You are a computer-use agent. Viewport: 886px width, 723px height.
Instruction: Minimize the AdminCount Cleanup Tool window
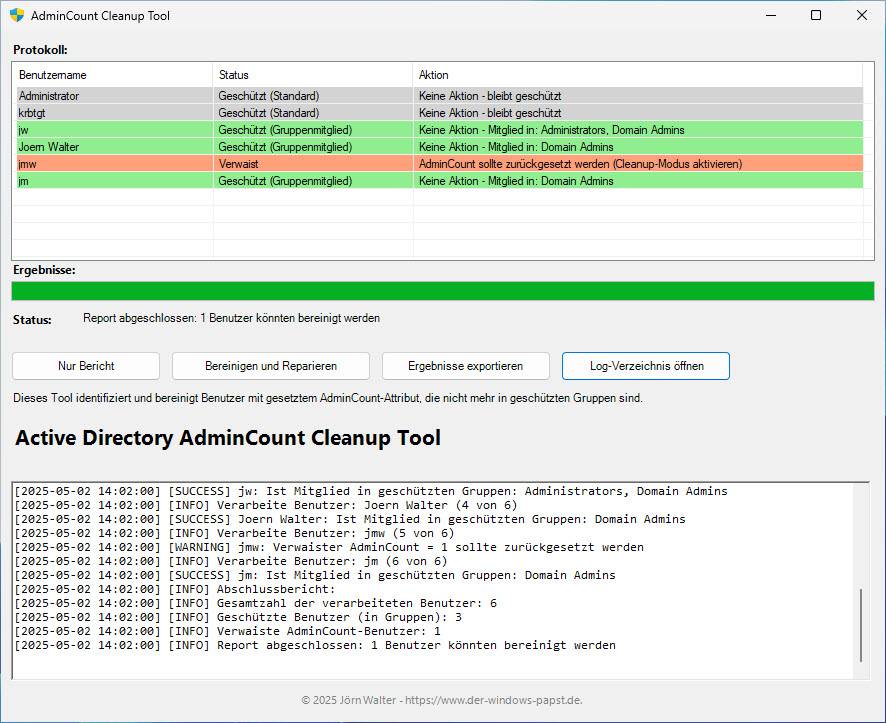coord(770,15)
